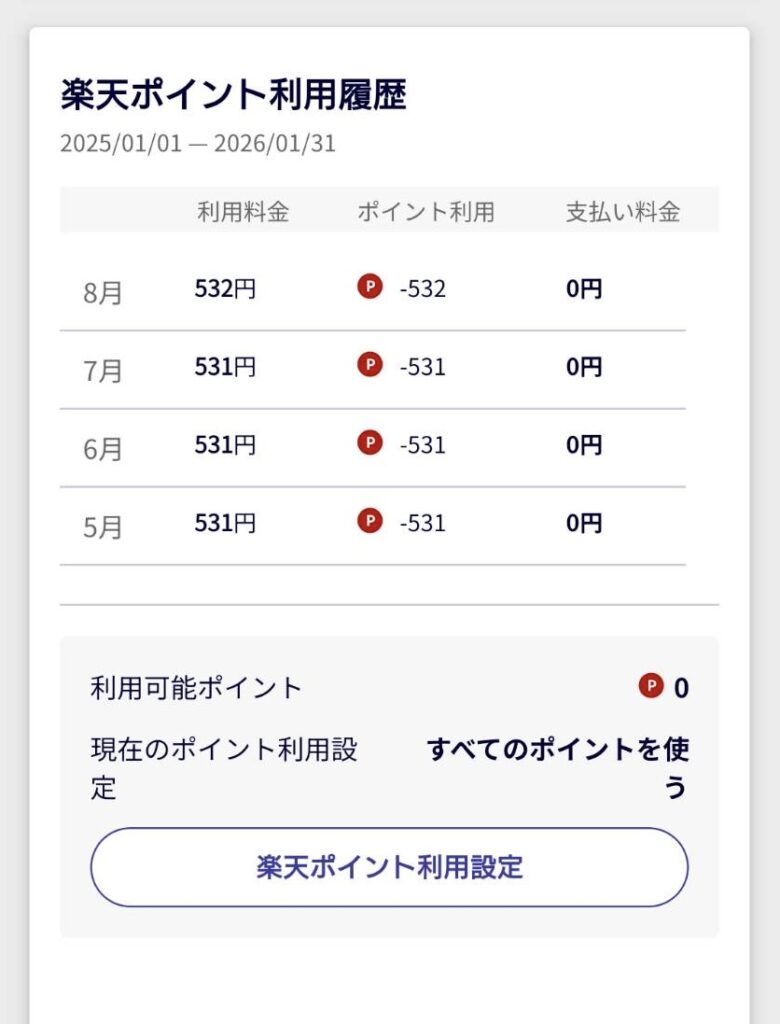Image resolution: width=780 pixels, height=1024 pixels.
Task: Select the 5月 month row label
Action: point(103,527)
